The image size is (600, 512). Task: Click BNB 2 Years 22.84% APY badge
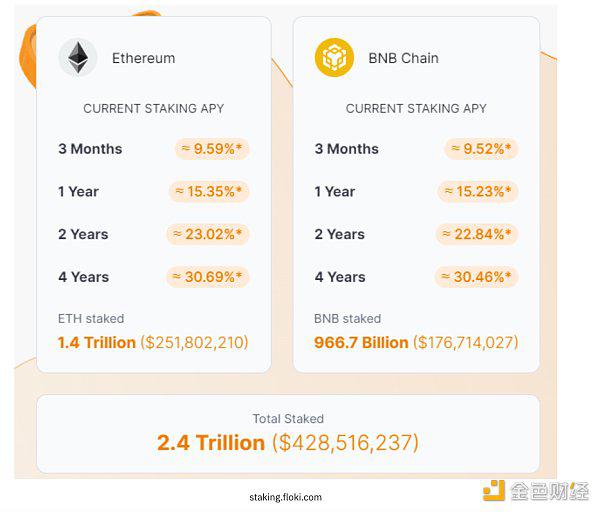[x=477, y=234]
